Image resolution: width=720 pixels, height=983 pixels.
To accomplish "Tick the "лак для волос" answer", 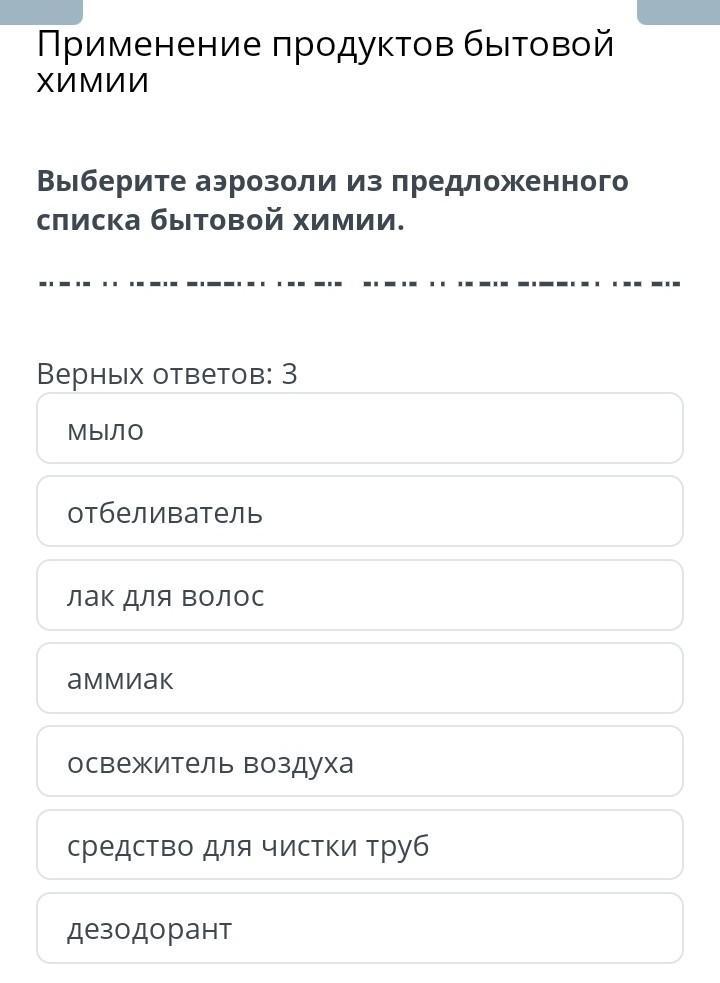I will (x=360, y=596).
